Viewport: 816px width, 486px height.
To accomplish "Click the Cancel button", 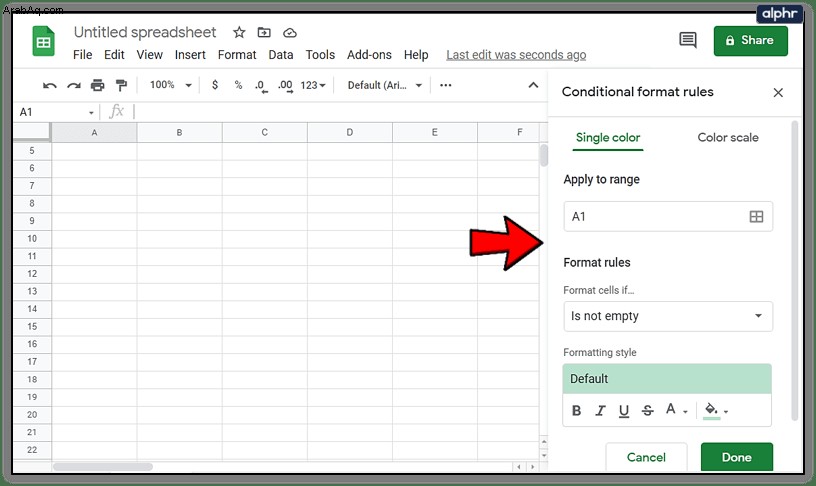I will click(646, 457).
